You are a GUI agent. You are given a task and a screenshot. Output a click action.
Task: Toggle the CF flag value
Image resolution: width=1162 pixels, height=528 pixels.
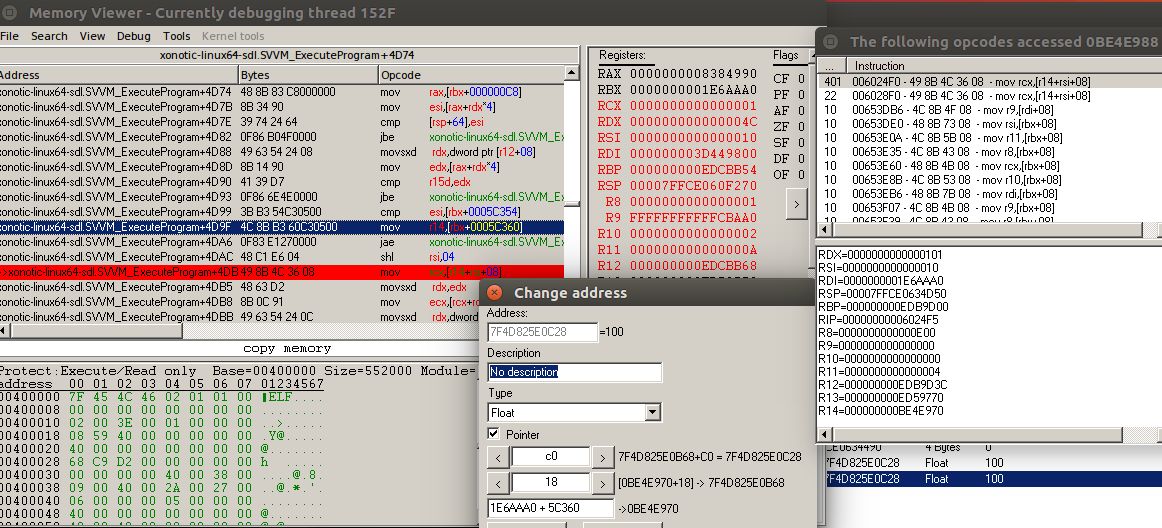[x=801, y=78]
